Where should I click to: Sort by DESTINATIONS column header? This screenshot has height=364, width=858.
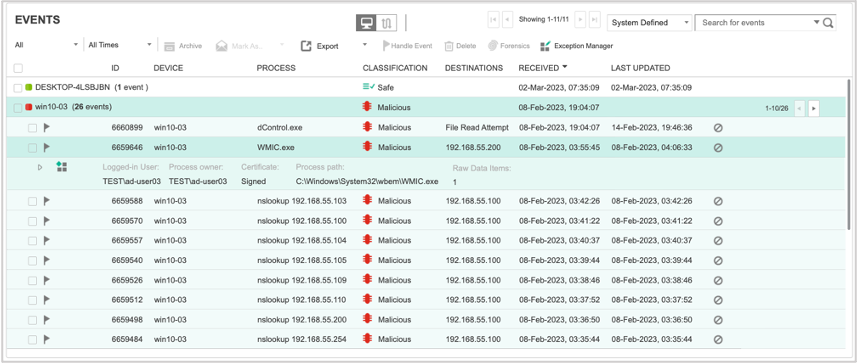point(474,68)
